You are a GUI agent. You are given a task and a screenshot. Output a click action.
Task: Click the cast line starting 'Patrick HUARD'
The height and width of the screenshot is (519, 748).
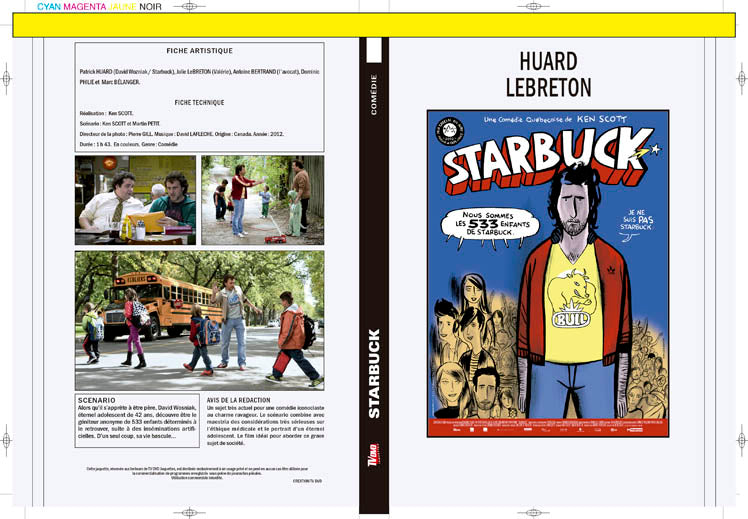[x=199, y=77]
